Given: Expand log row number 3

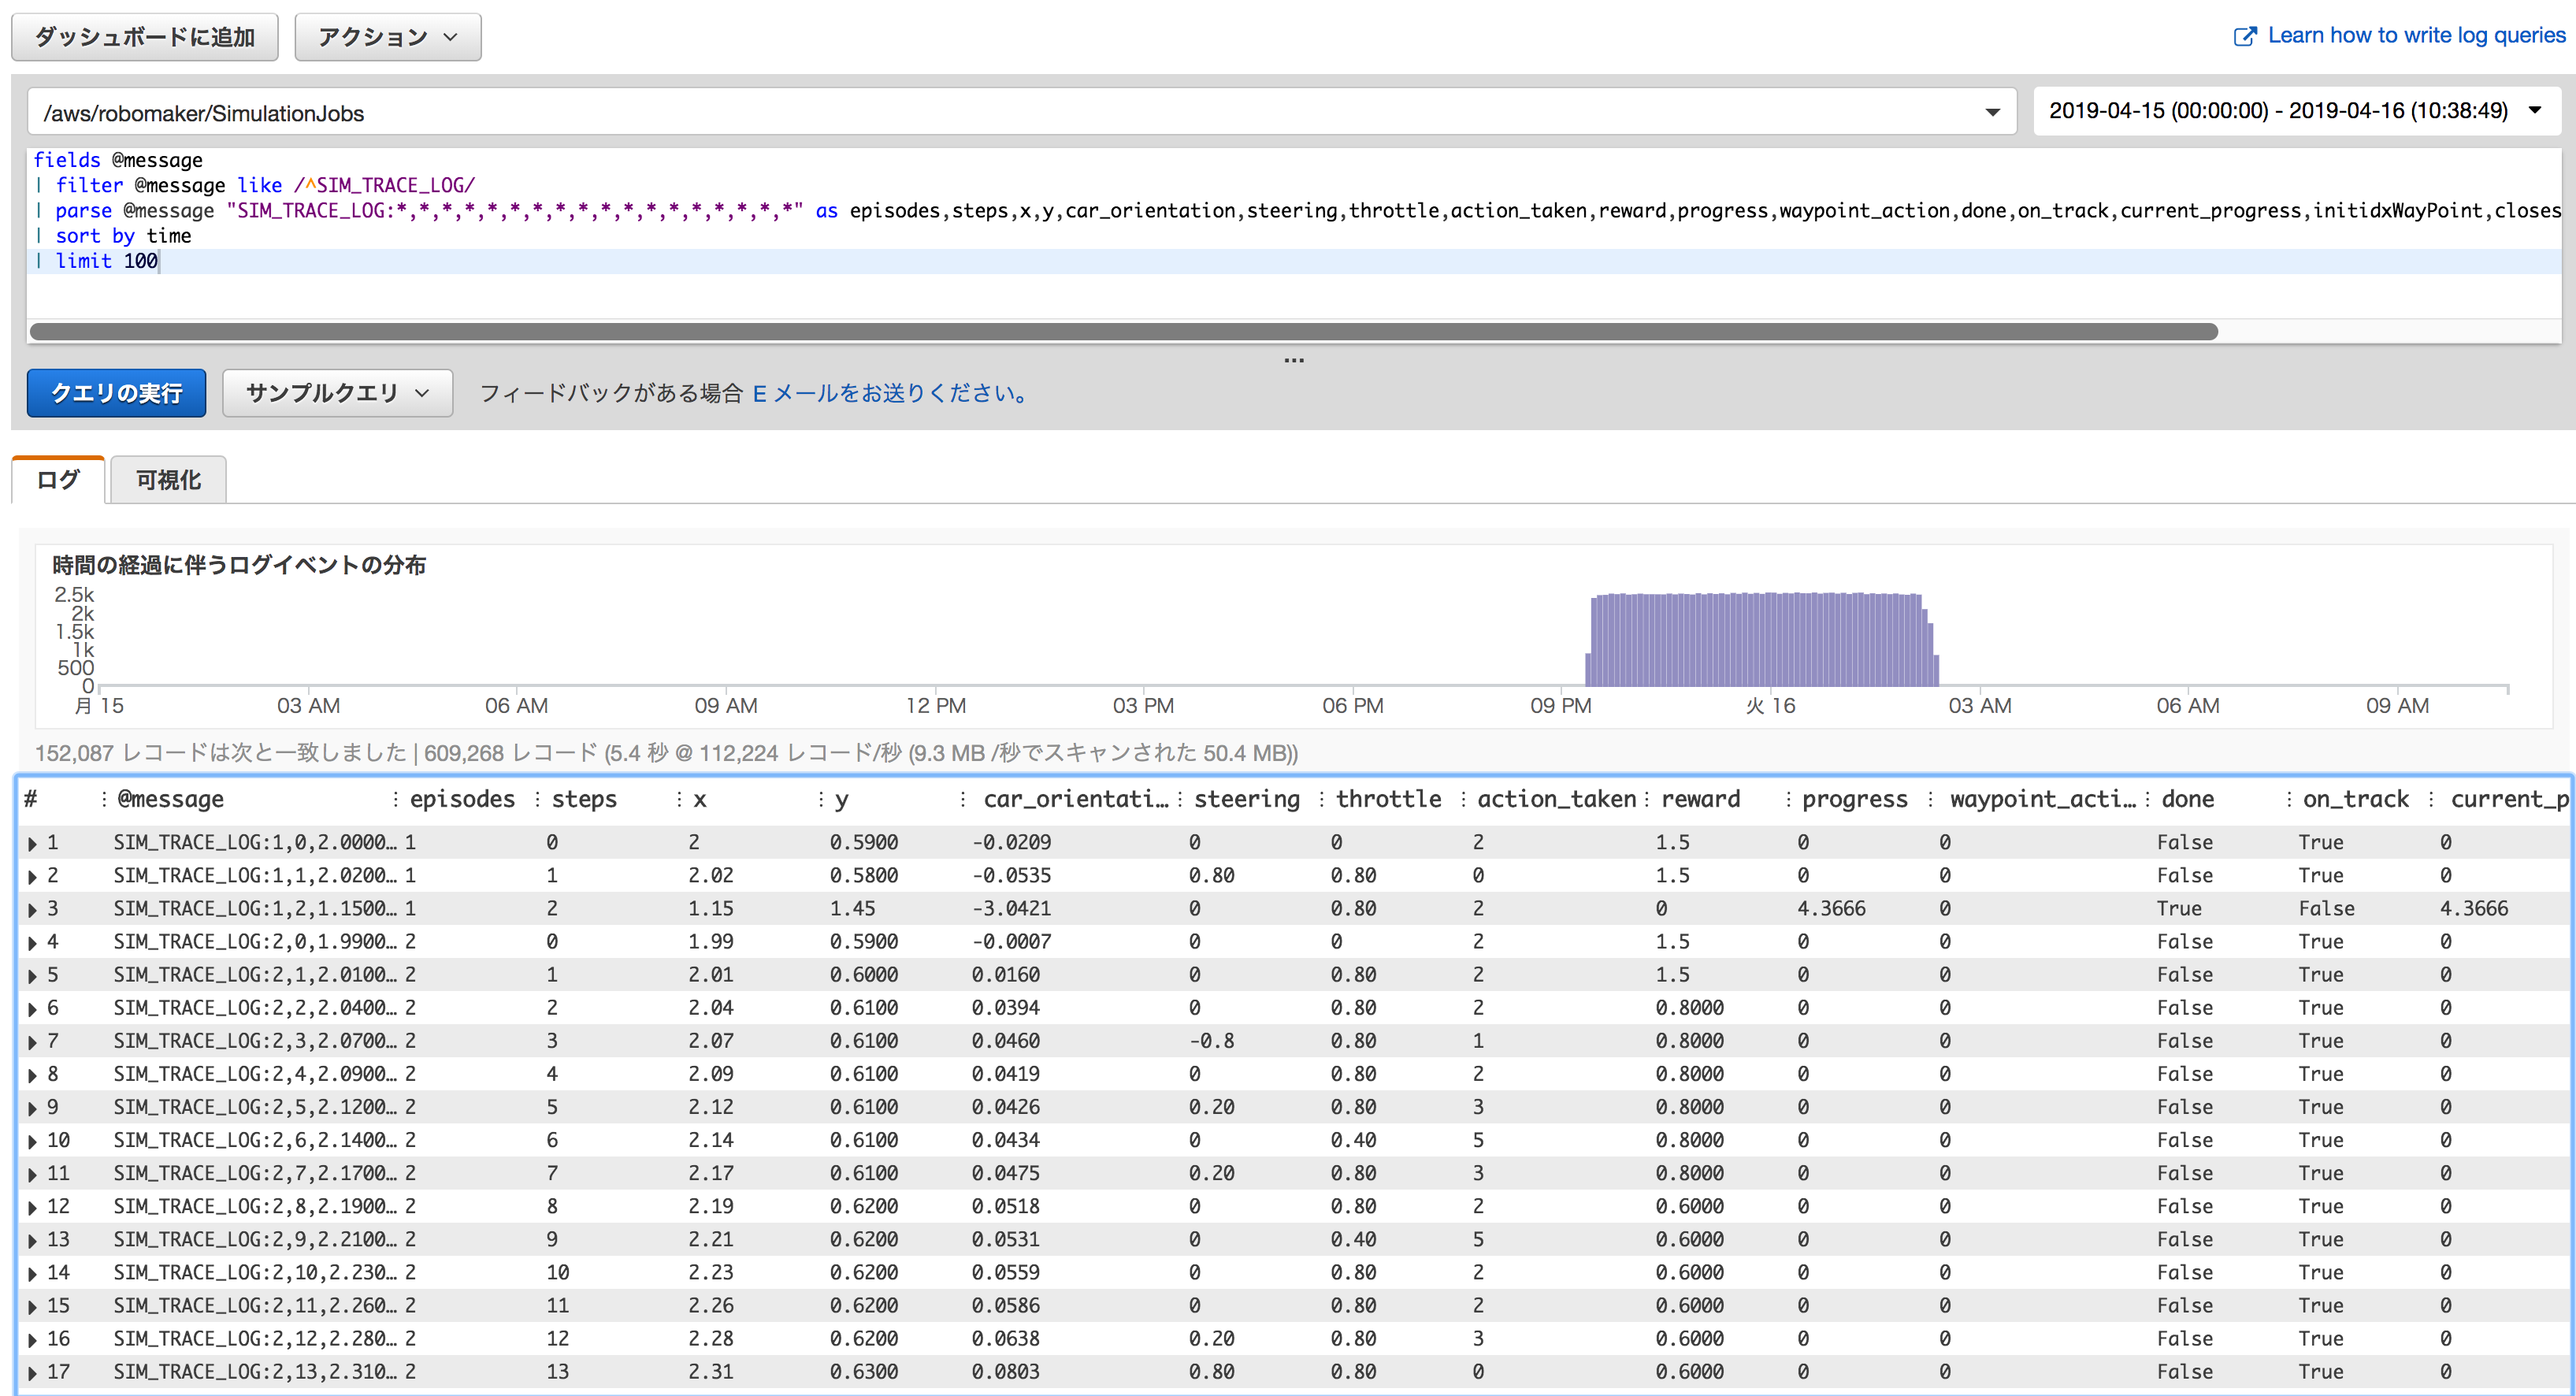Looking at the screenshot, I should coord(33,910).
